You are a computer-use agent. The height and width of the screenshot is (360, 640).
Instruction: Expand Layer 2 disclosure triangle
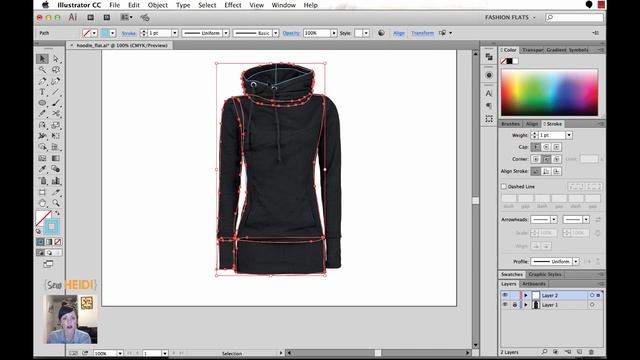click(526, 295)
